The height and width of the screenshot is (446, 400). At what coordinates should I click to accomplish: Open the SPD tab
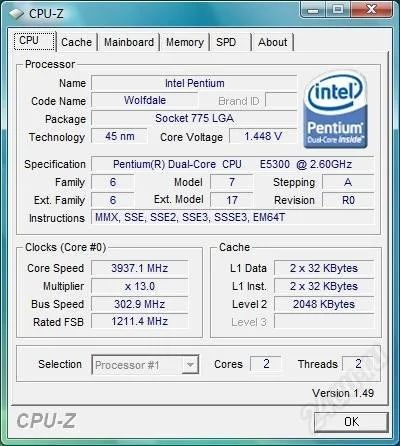coord(229,42)
